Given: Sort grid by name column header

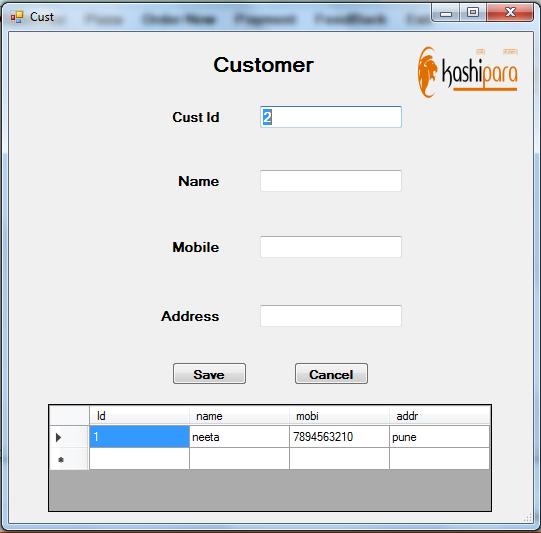Looking at the screenshot, I should coord(239,416).
